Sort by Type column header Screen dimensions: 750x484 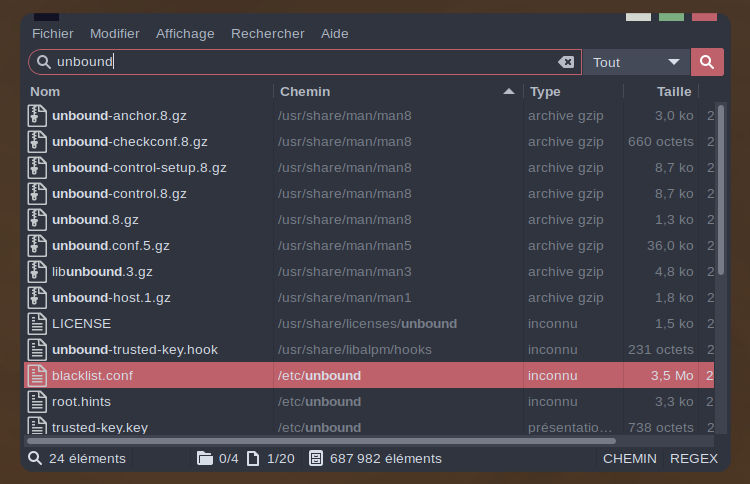click(574, 92)
